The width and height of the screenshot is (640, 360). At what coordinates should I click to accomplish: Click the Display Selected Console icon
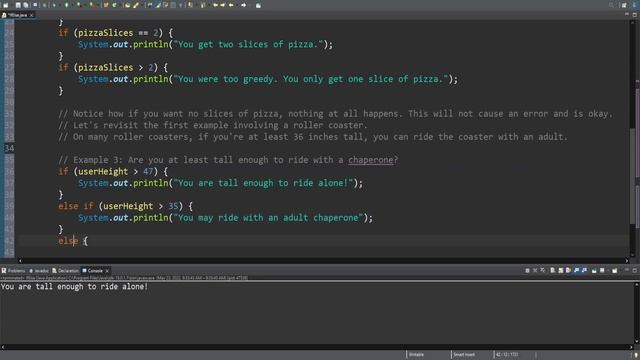[x=602, y=270]
